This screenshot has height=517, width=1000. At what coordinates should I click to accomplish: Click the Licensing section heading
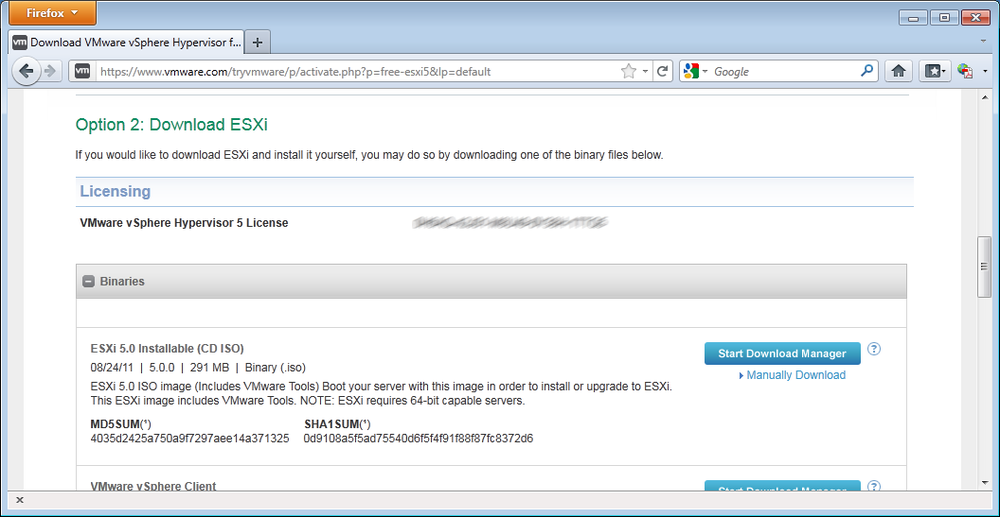click(115, 191)
